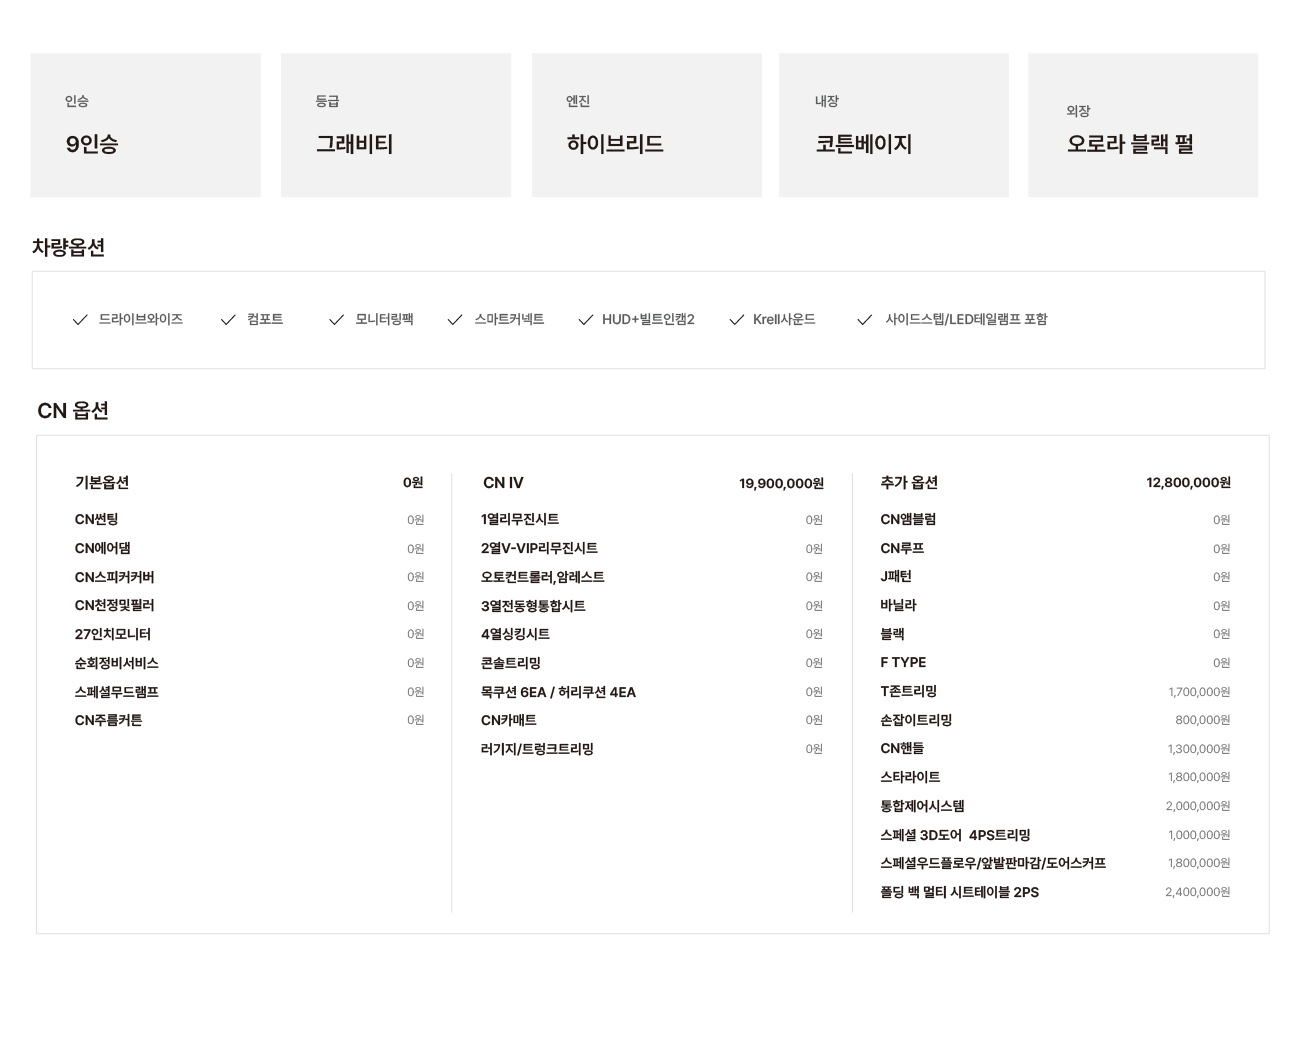Toggle the 통합제어시스템 option row

pyautogui.click(x=922, y=806)
